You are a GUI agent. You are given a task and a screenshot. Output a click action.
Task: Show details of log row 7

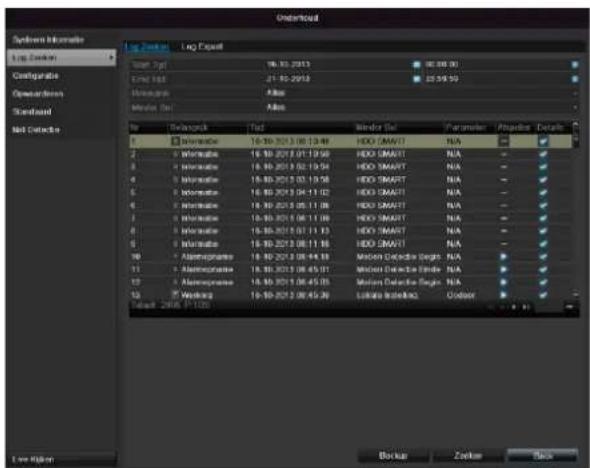[543, 218]
